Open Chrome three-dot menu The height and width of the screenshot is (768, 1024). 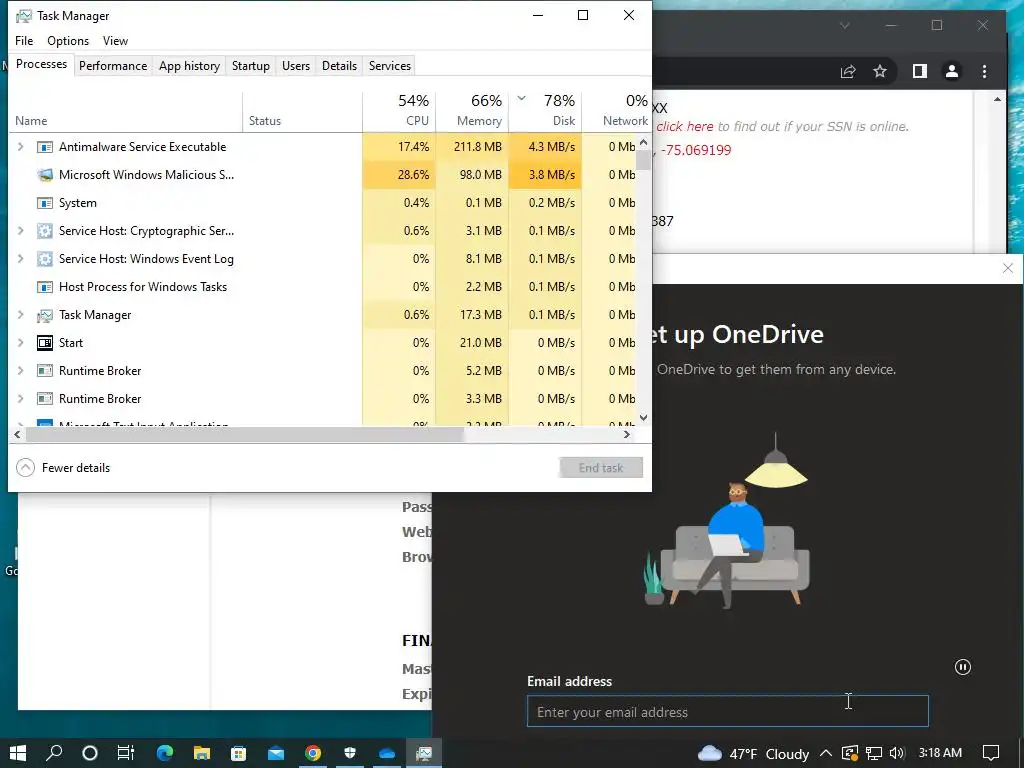[x=984, y=71]
